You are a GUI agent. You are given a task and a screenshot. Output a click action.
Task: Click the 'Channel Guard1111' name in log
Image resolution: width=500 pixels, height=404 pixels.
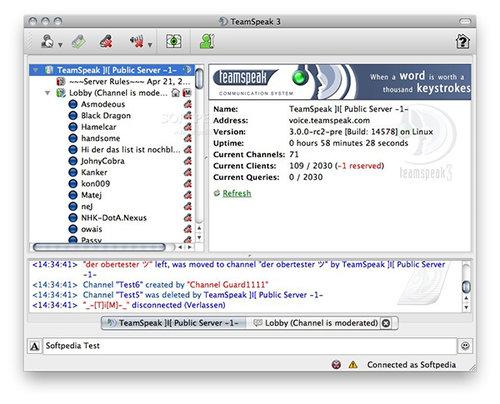coord(228,285)
